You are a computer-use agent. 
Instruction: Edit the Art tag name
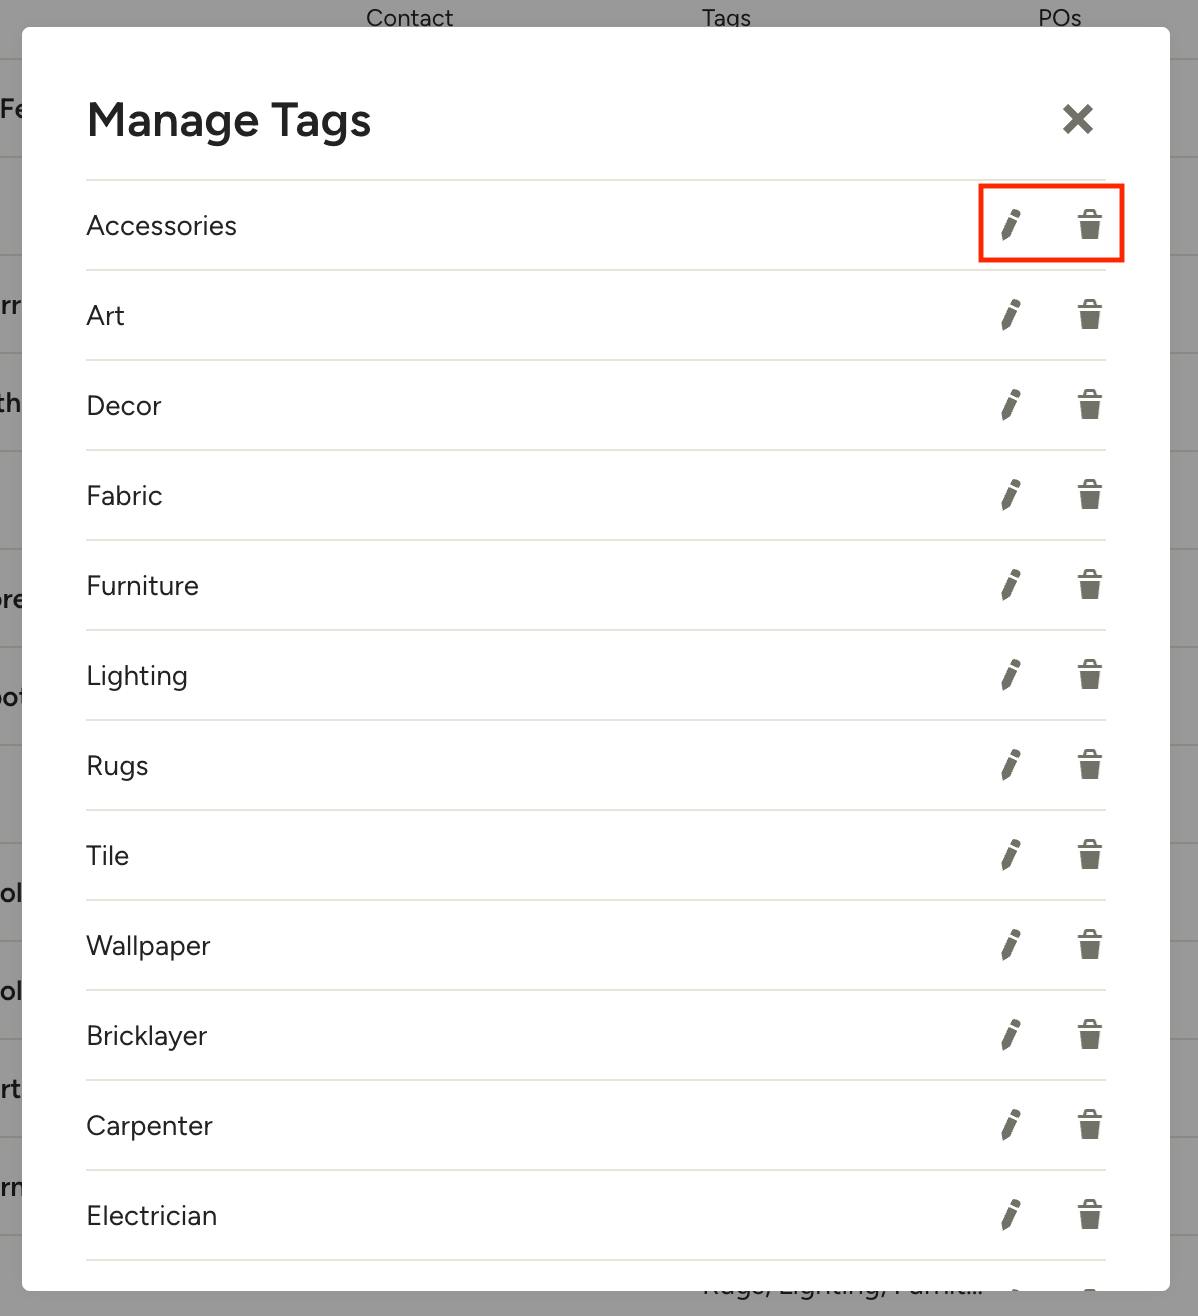[x=1011, y=315]
